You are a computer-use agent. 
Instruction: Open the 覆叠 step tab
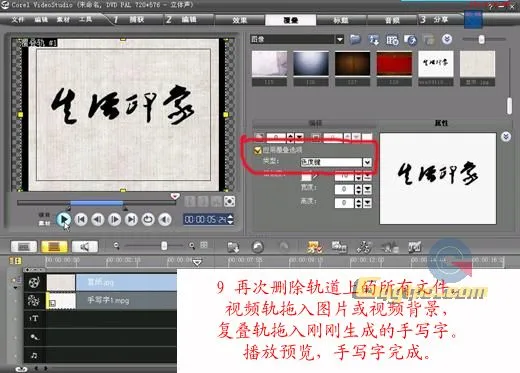point(291,20)
